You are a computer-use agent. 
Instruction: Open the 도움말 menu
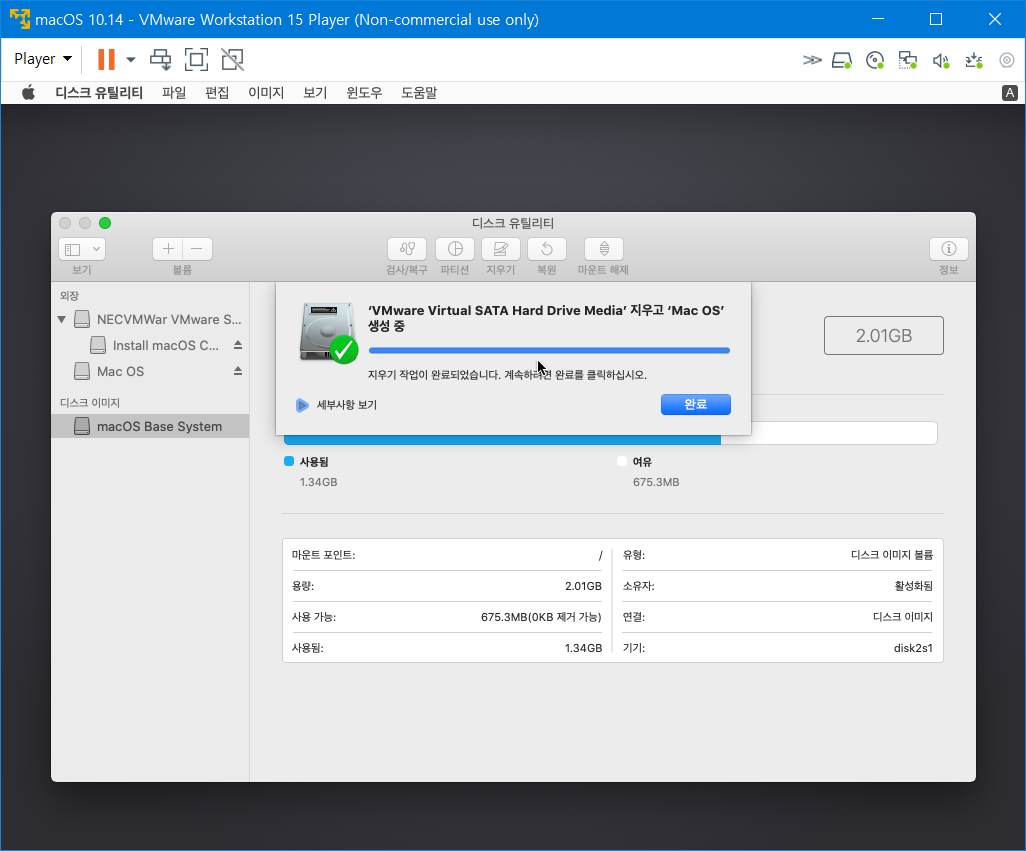[x=419, y=93]
